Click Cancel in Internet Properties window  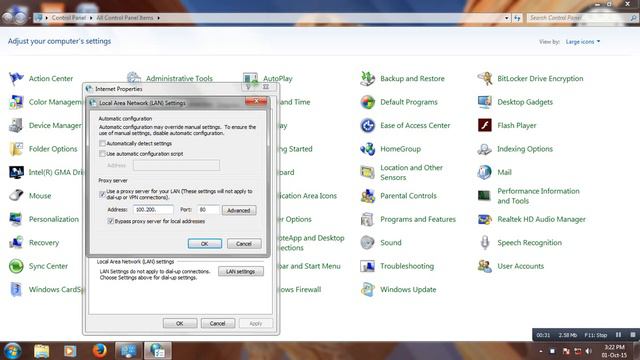(218, 323)
